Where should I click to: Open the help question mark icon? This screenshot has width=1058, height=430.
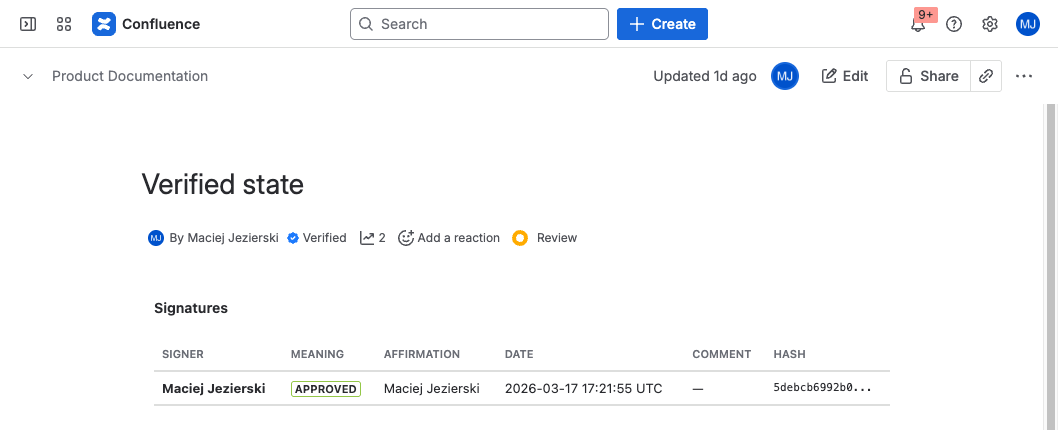pyautogui.click(x=953, y=24)
